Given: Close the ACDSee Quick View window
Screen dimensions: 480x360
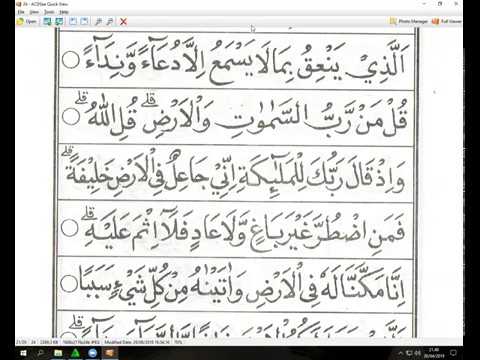Looking at the screenshot, I should click(x=456, y=4).
